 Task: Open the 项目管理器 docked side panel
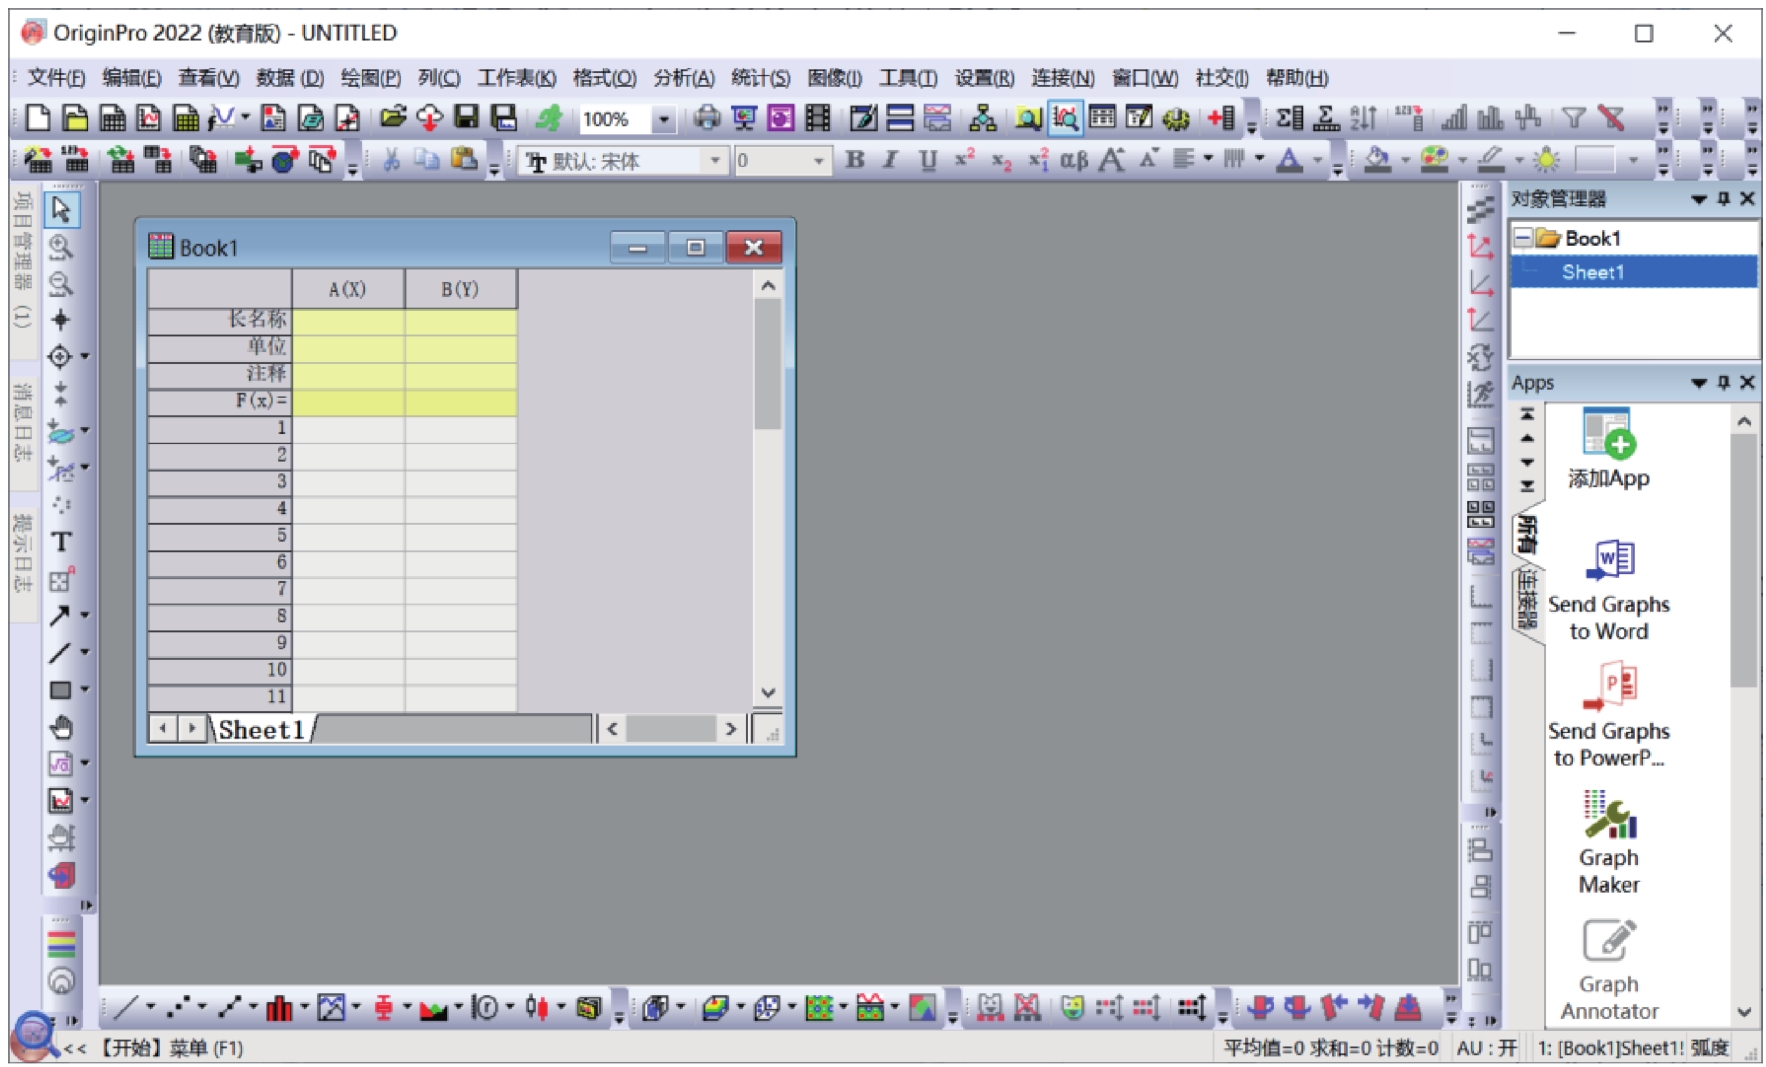tap(23, 261)
